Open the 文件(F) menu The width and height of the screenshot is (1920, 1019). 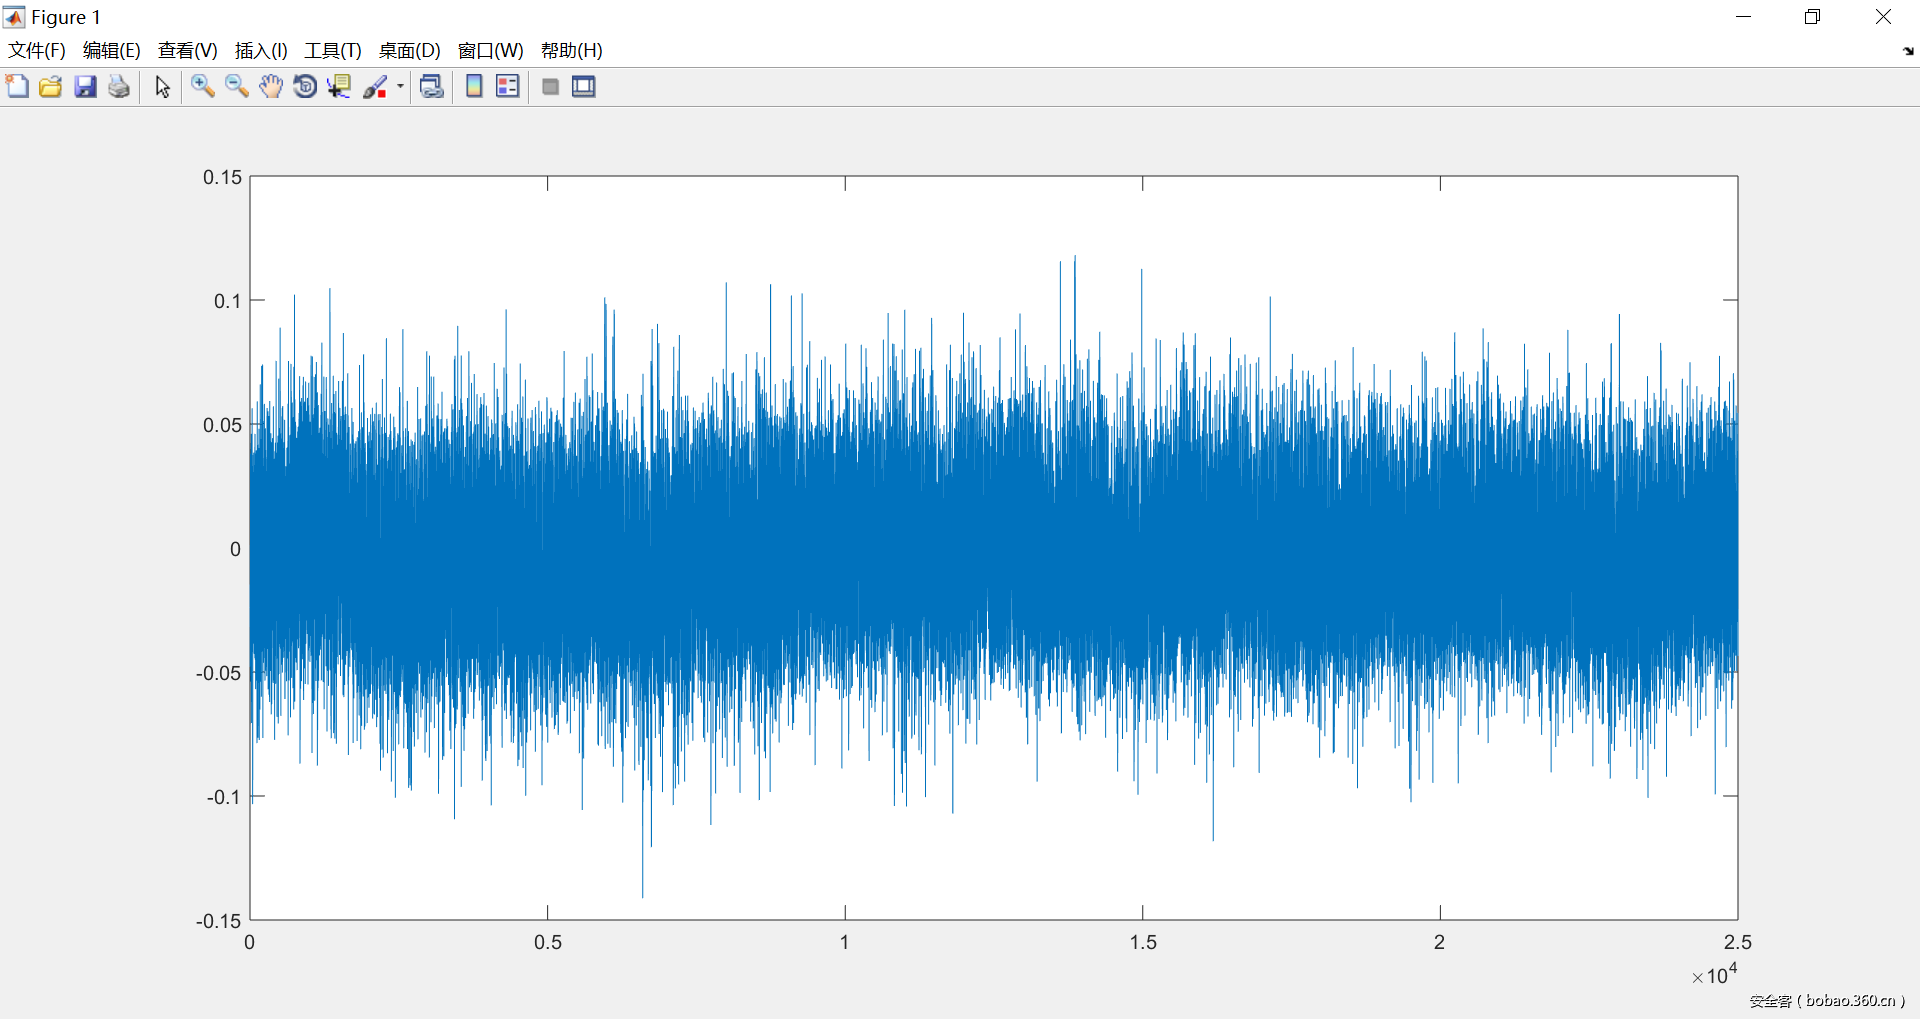point(37,51)
